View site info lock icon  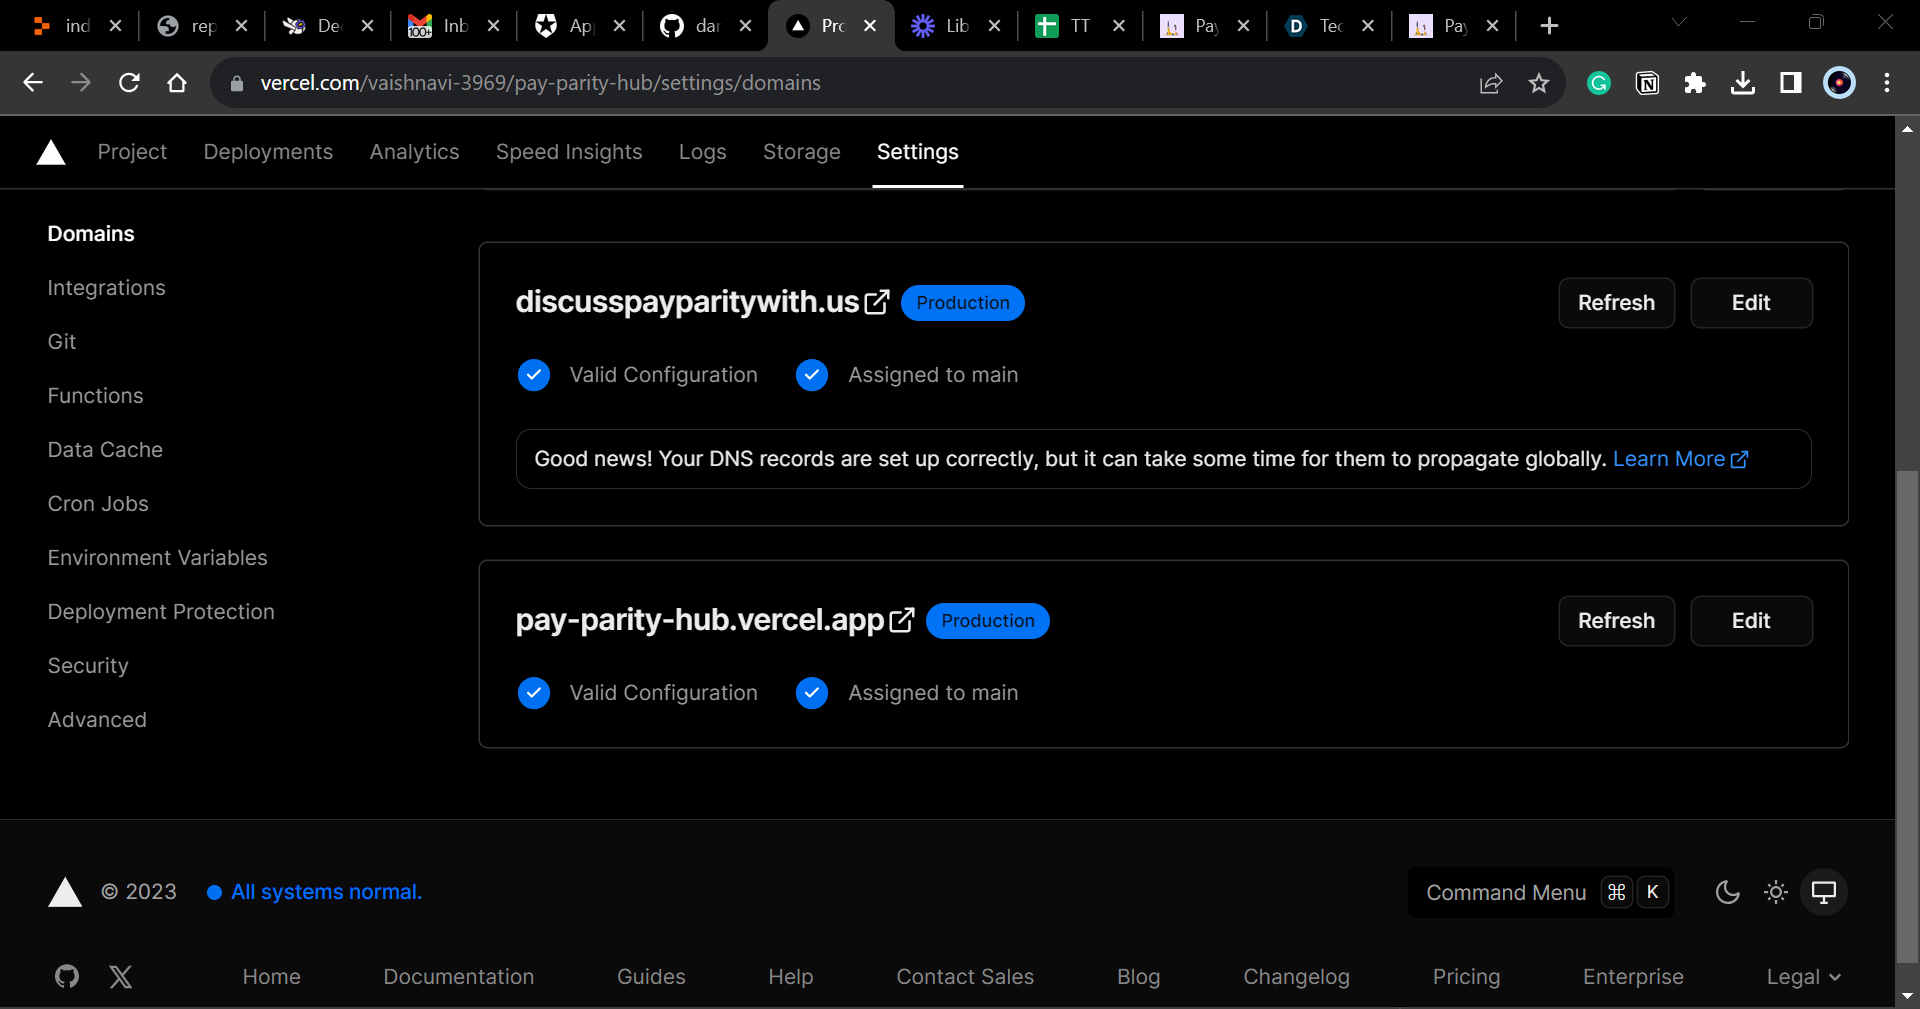(x=237, y=83)
